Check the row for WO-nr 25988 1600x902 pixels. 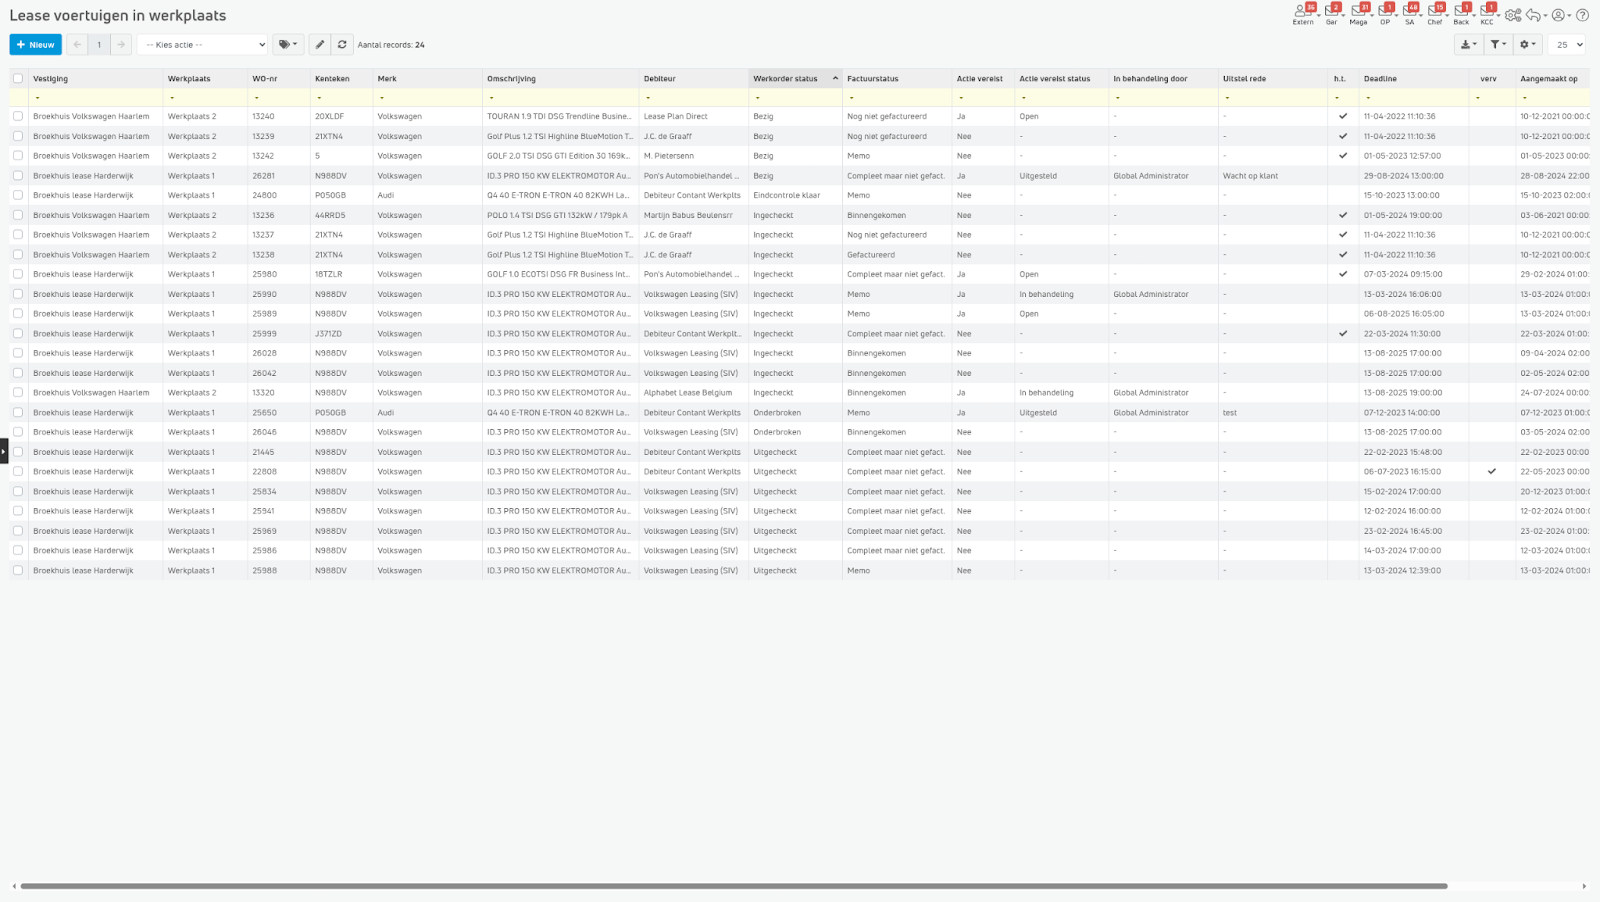pyautogui.click(x=18, y=570)
